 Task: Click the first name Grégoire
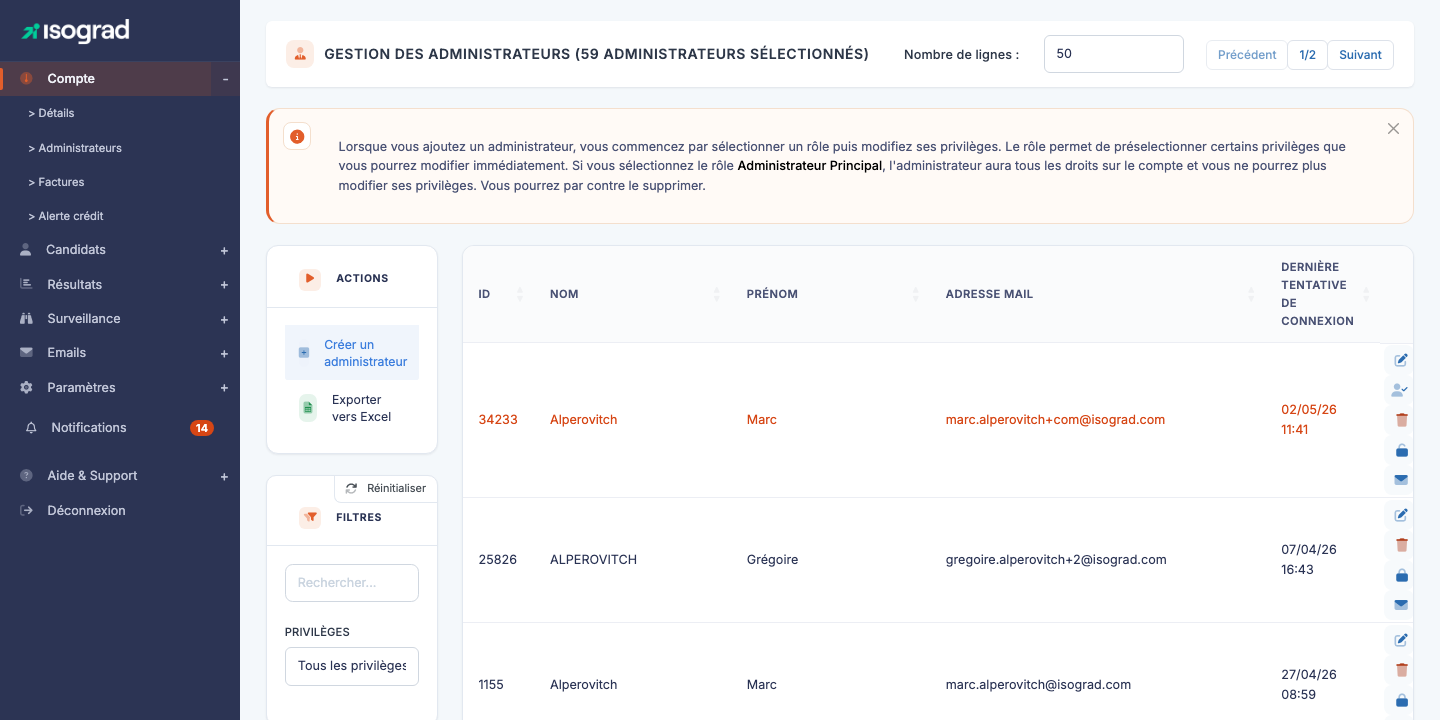pos(772,560)
